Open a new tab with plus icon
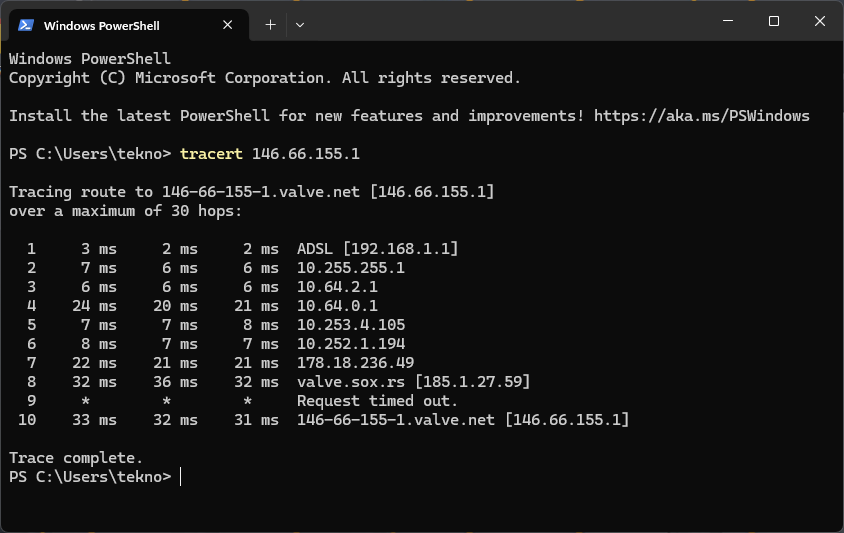Image resolution: width=844 pixels, height=533 pixels. [270, 25]
